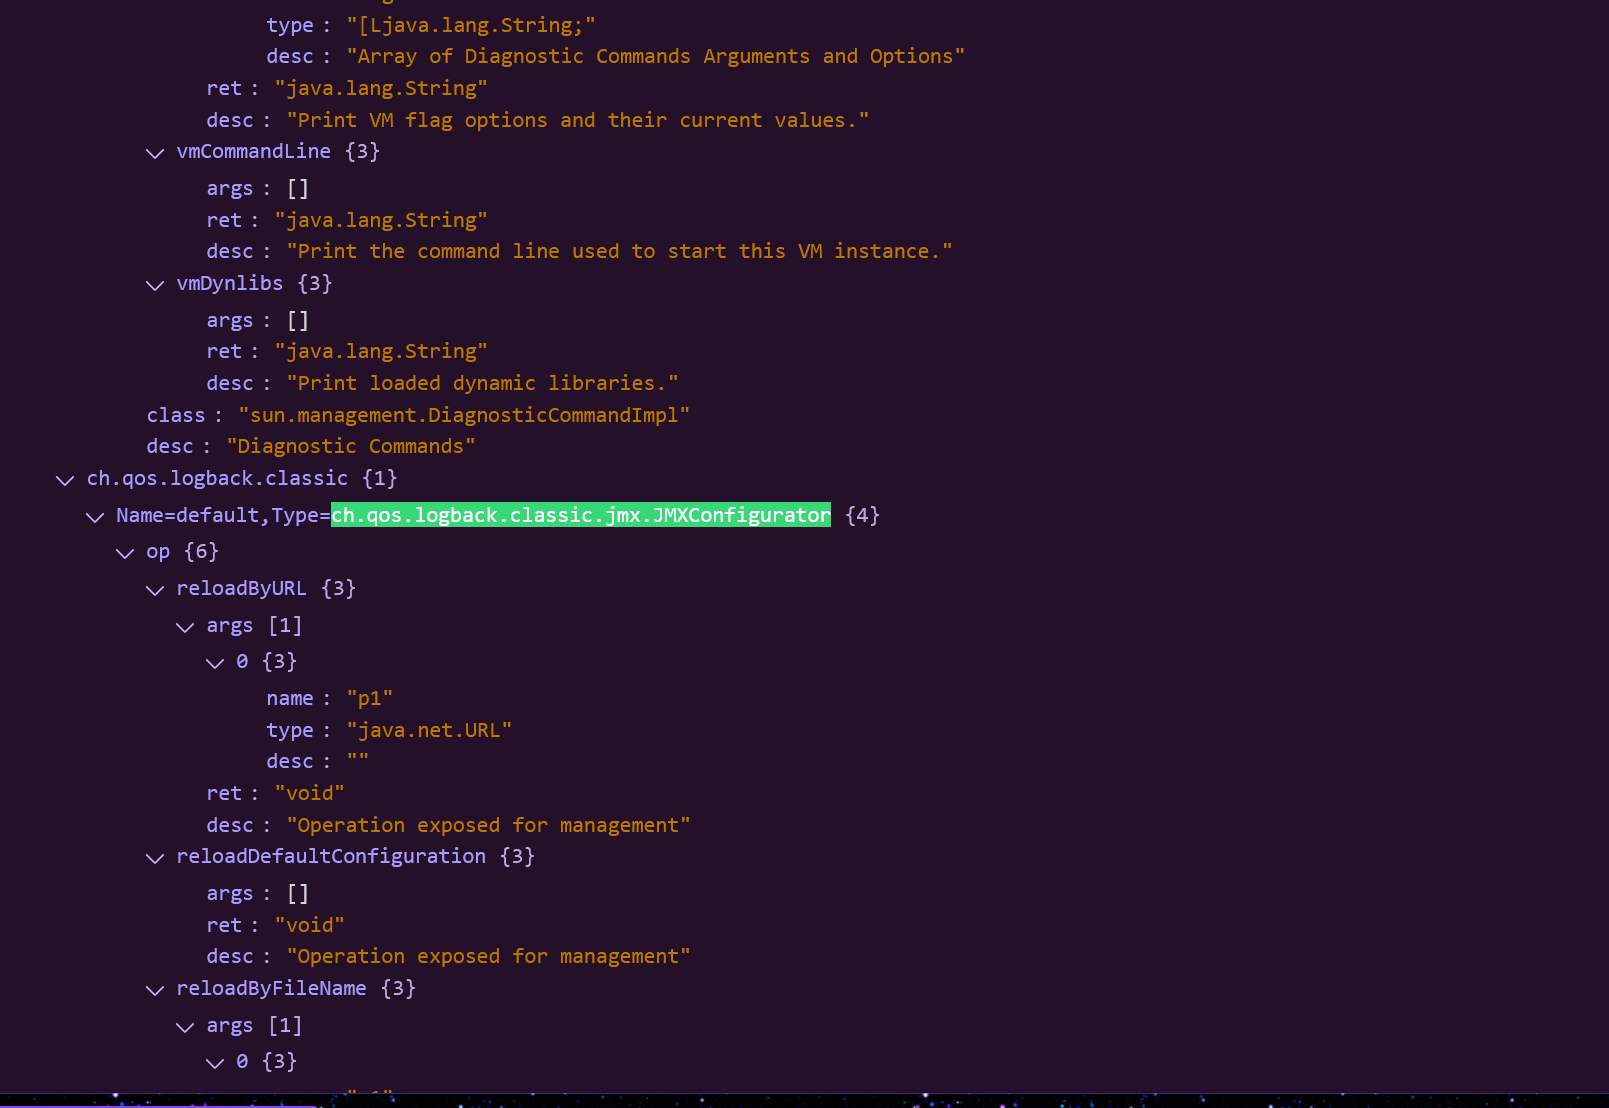This screenshot has height=1108, width=1609.
Task: Select the op key label
Action: [158, 552]
